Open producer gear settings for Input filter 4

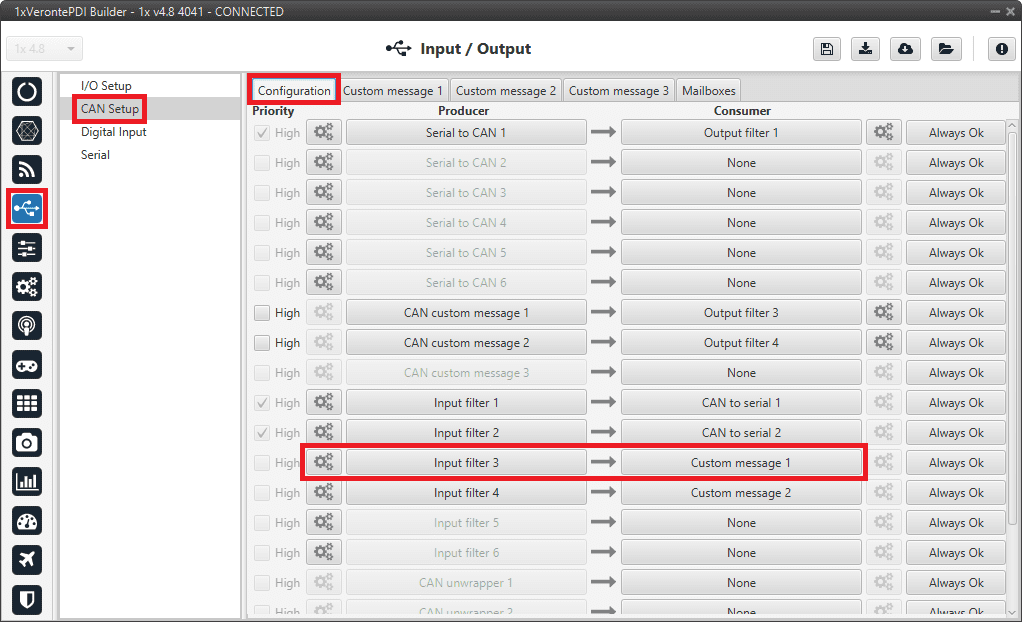point(324,492)
